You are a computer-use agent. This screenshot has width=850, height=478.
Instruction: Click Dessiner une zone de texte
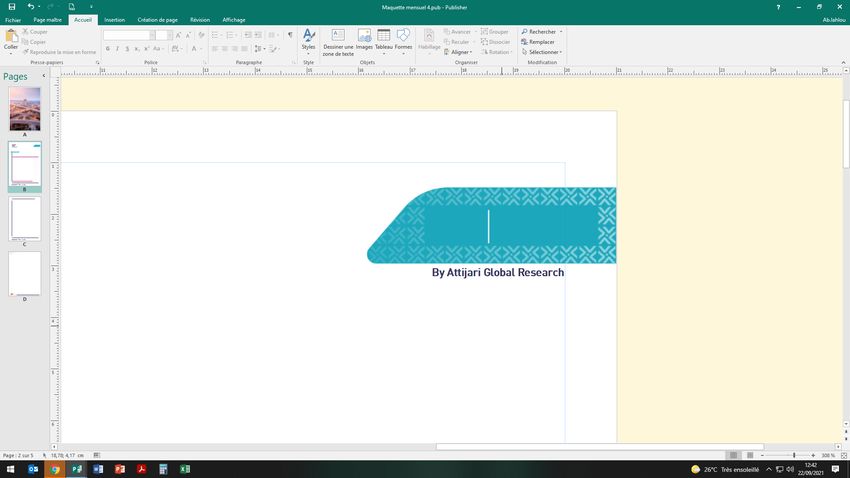[x=338, y=42]
